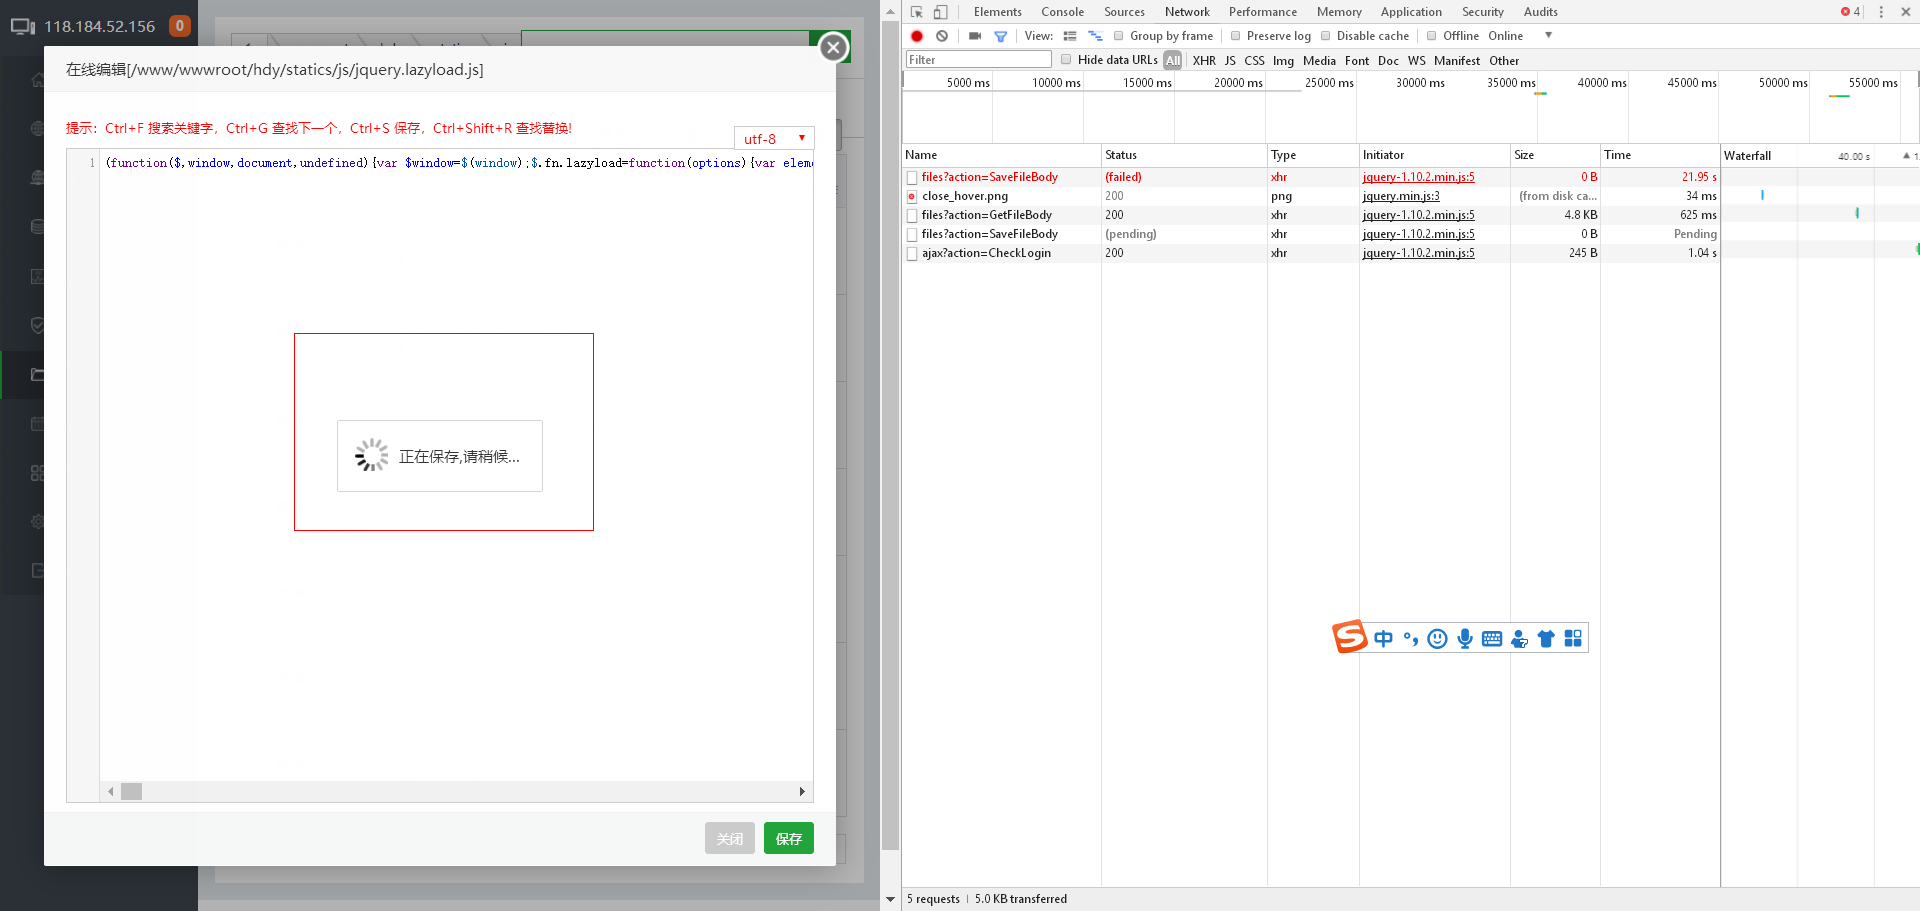Enable Group by frame checkbox
1920x911 pixels.
coord(1119,36)
